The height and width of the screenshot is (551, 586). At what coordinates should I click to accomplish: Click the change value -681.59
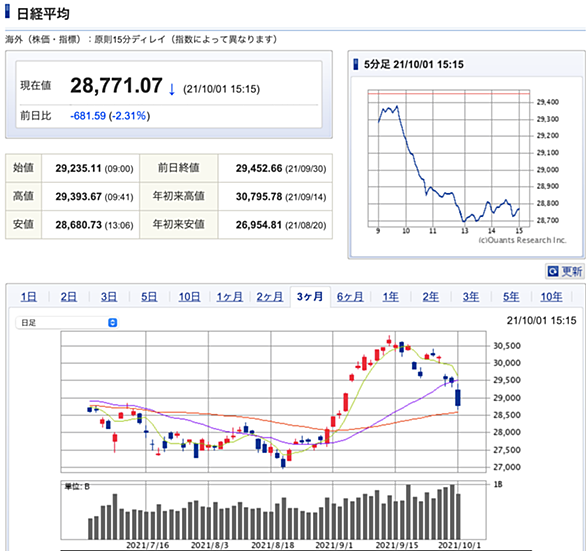coord(88,116)
